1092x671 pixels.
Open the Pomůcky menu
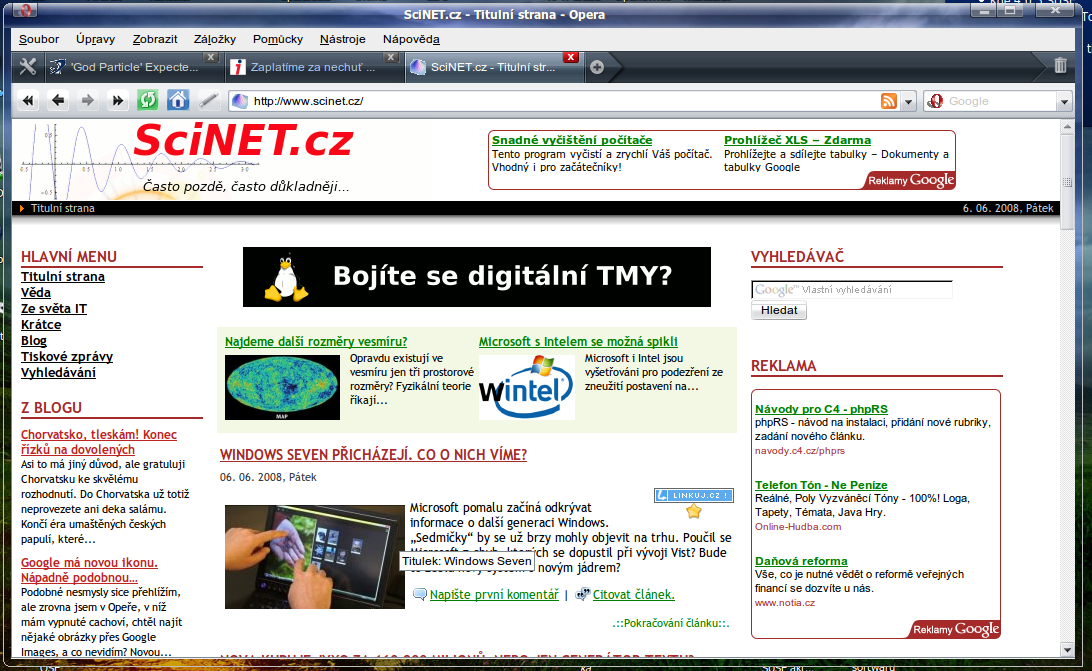(278, 39)
